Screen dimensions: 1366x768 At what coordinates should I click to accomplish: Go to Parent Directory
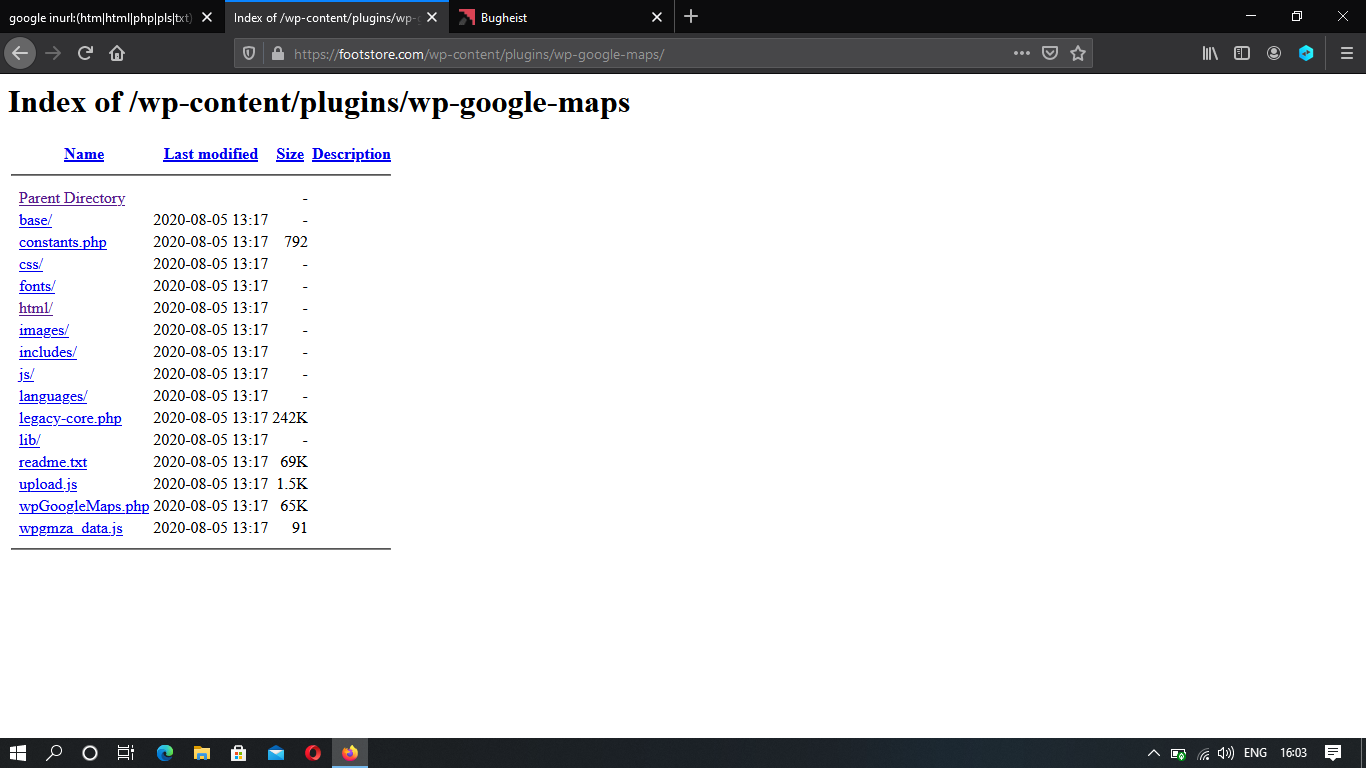[x=72, y=198]
